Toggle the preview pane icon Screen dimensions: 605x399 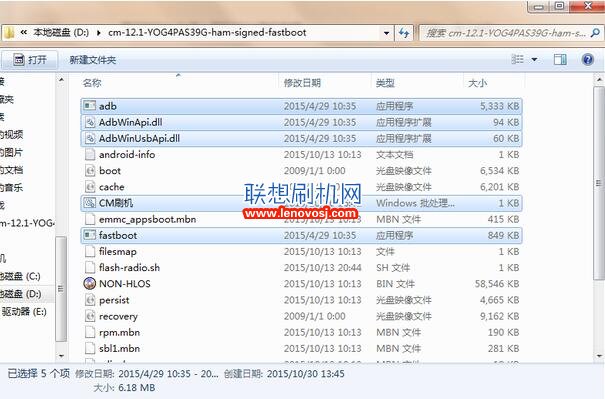pyautogui.click(x=560, y=59)
